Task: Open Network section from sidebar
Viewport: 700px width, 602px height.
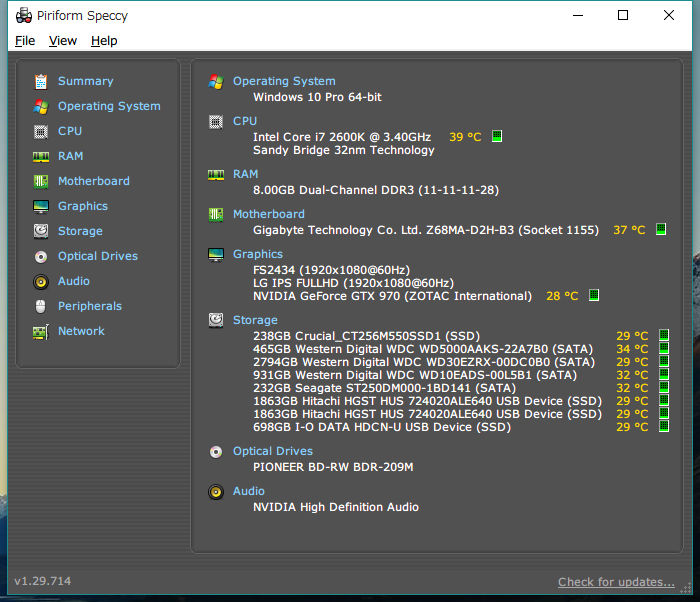Action: [81, 331]
